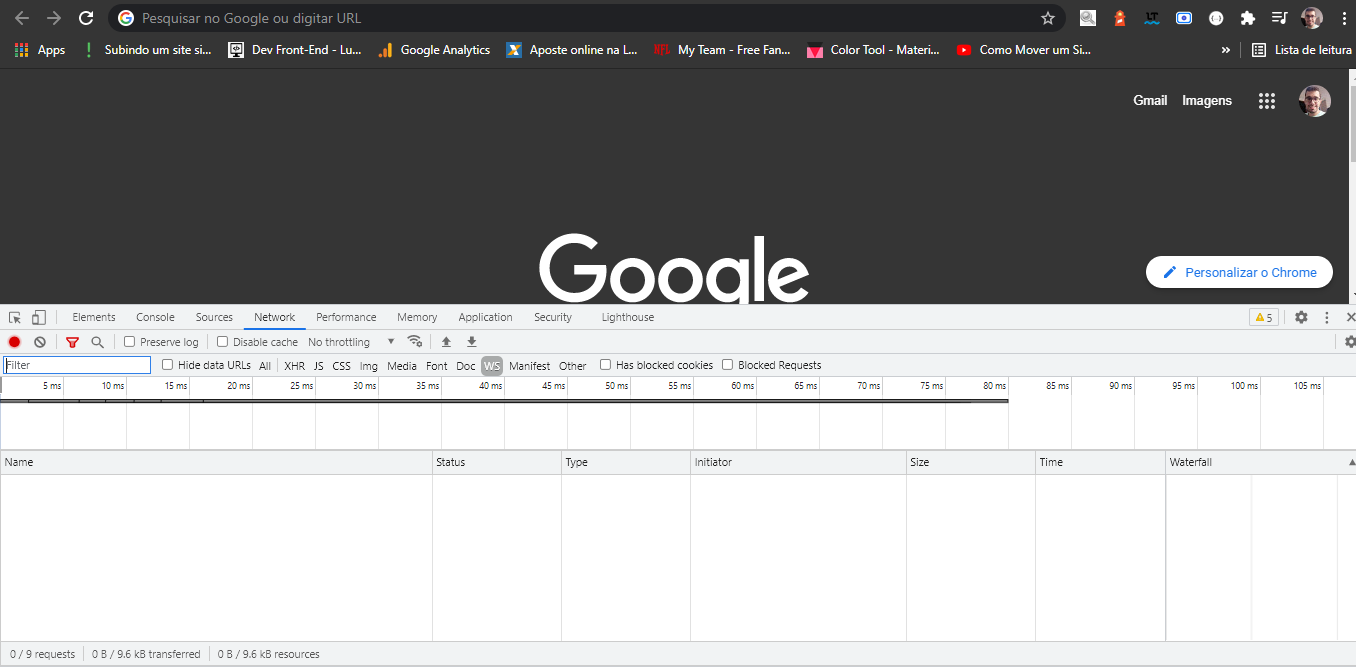Image resolution: width=1356 pixels, height=667 pixels.
Task: Switch to the Performance tab
Action: click(346, 317)
